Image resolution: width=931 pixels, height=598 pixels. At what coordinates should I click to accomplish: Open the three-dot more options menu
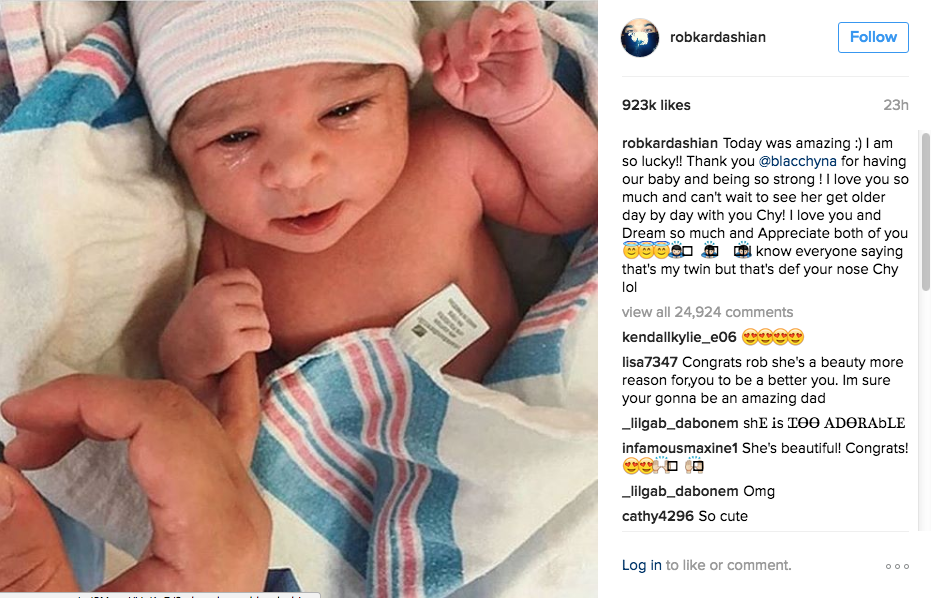(x=897, y=566)
